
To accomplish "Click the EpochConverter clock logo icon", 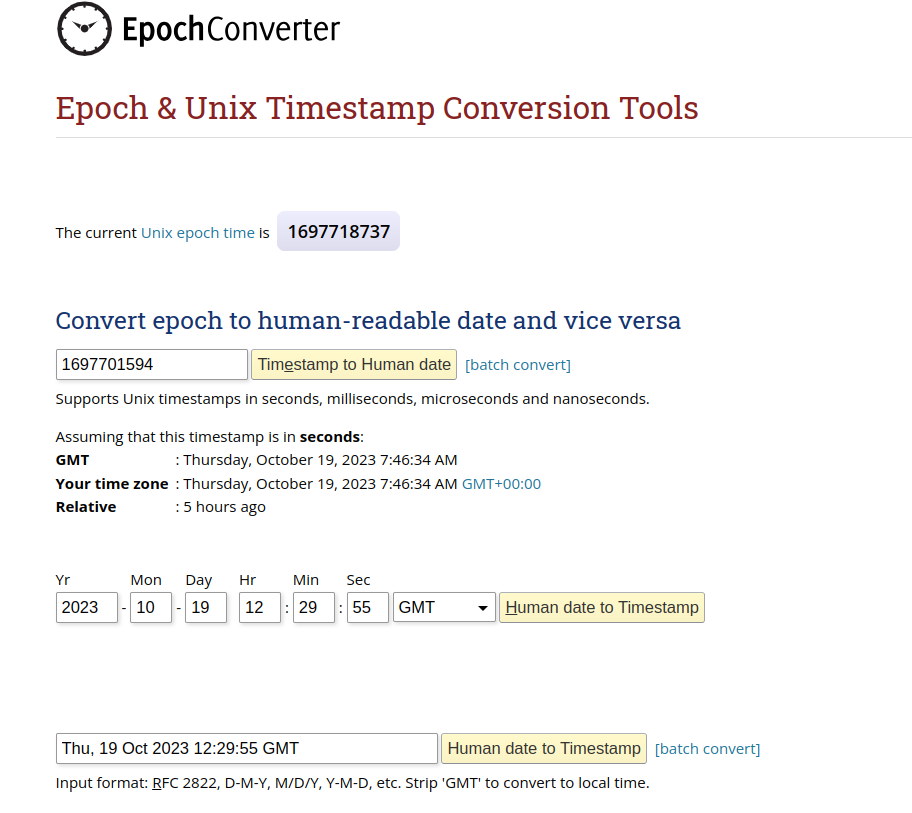I will pyautogui.click(x=84, y=29).
